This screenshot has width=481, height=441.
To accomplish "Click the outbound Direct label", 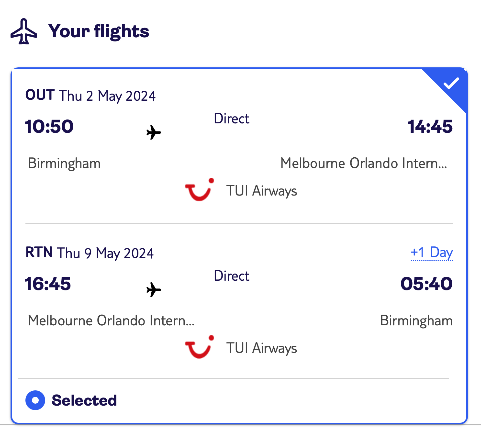I will point(232,119).
